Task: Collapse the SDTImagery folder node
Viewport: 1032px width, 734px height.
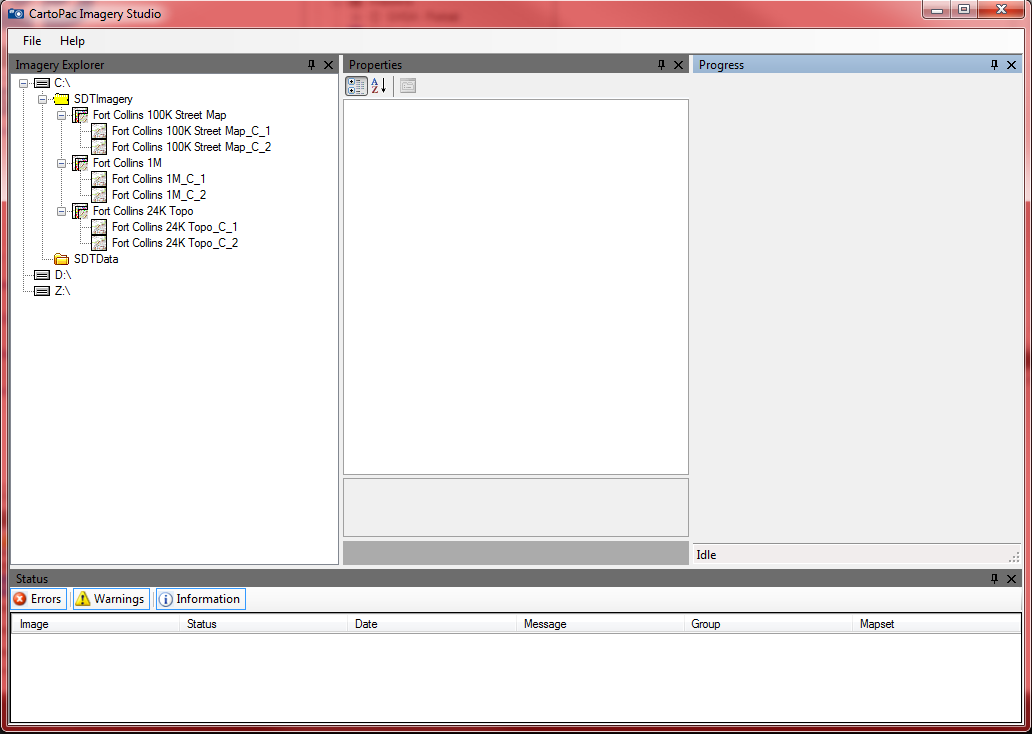Action: click(43, 99)
